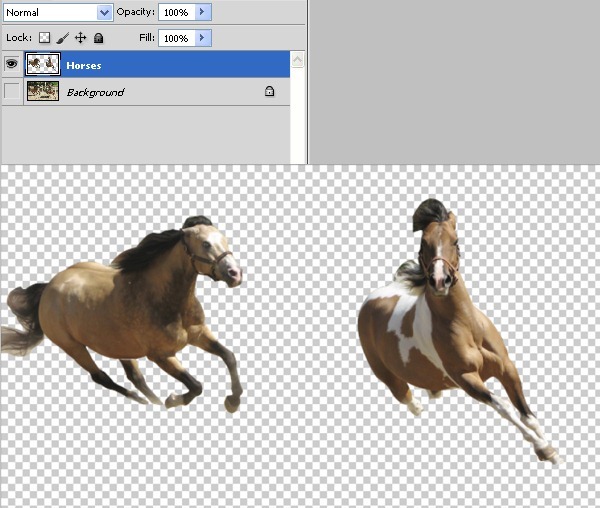Click the layers panel scroll up arrow
This screenshot has height=508, width=600.
click(x=298, y=60)
